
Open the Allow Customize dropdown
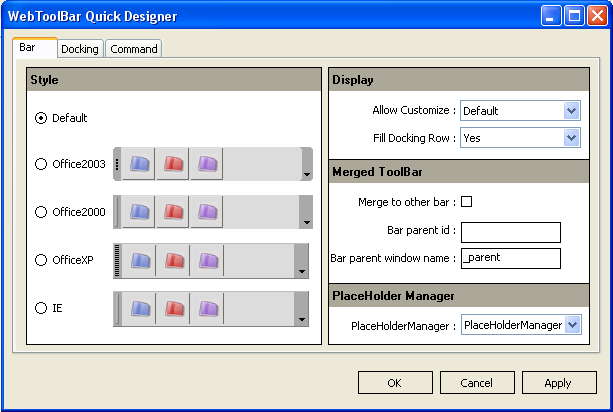571,111
